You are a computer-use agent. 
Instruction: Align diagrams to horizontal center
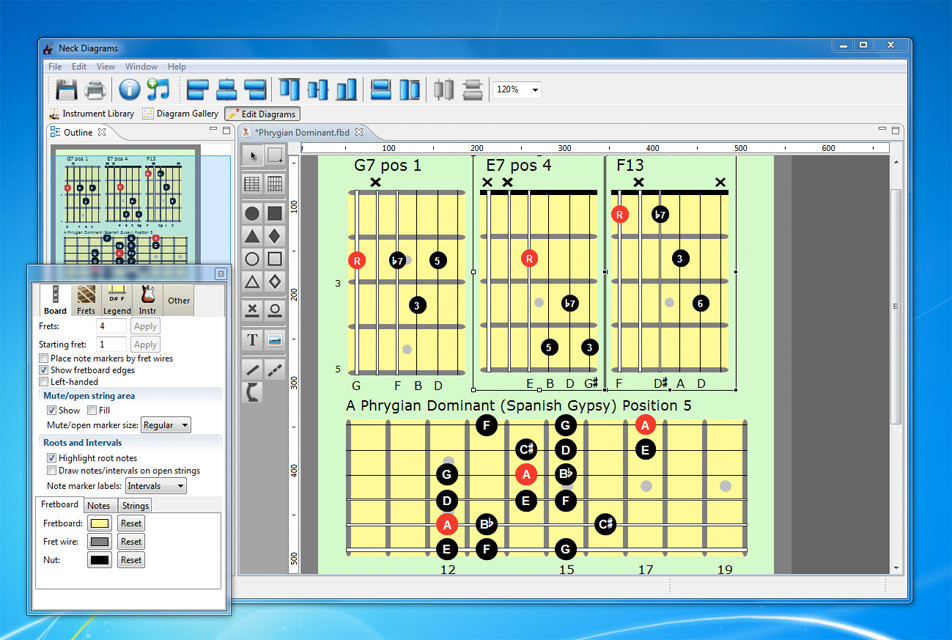point(226,90)
